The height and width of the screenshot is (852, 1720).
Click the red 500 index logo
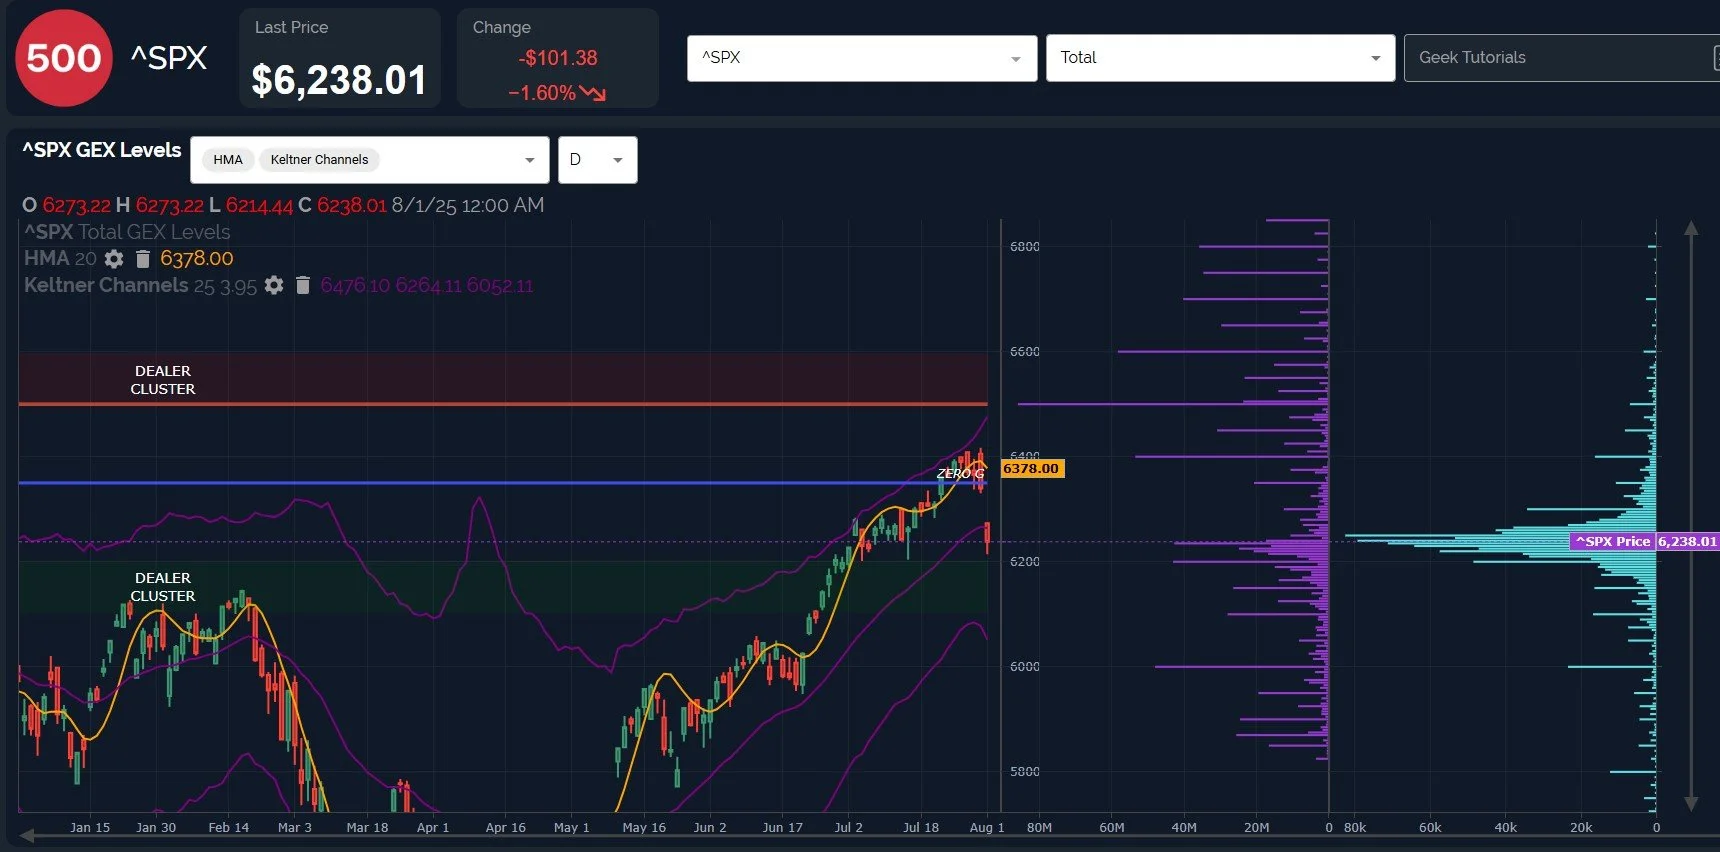tap(63, 58)
